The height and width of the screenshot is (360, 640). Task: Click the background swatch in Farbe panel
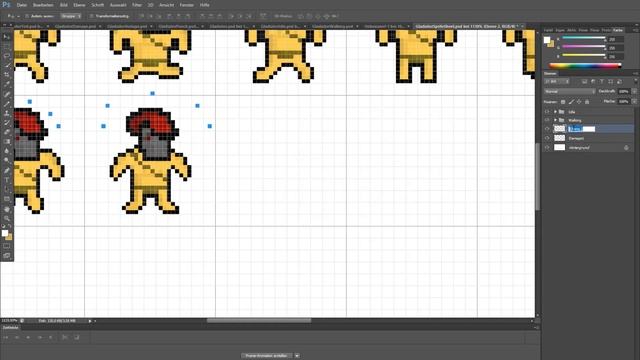coord(551,44)
